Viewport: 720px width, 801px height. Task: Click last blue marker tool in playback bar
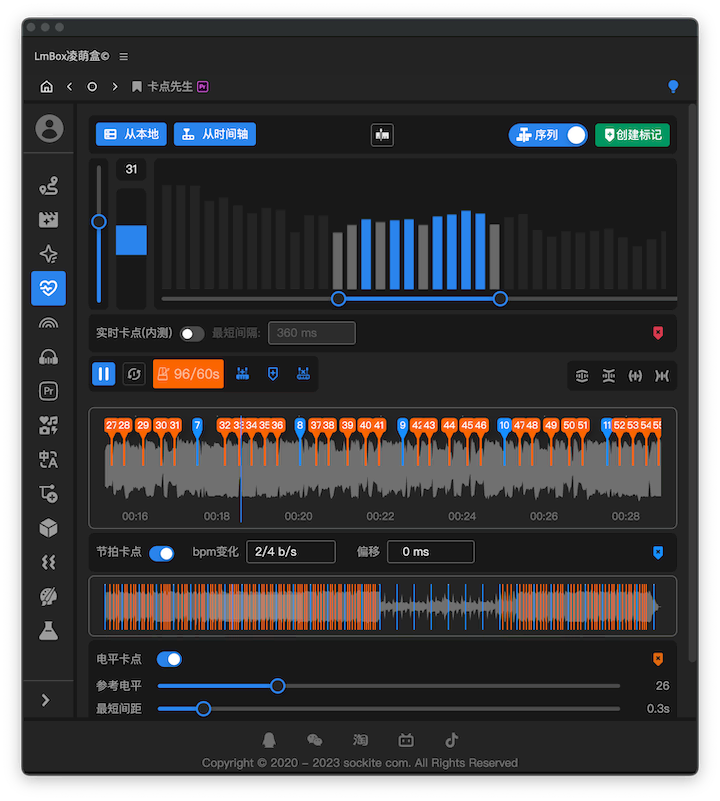(x=304, y=374)
